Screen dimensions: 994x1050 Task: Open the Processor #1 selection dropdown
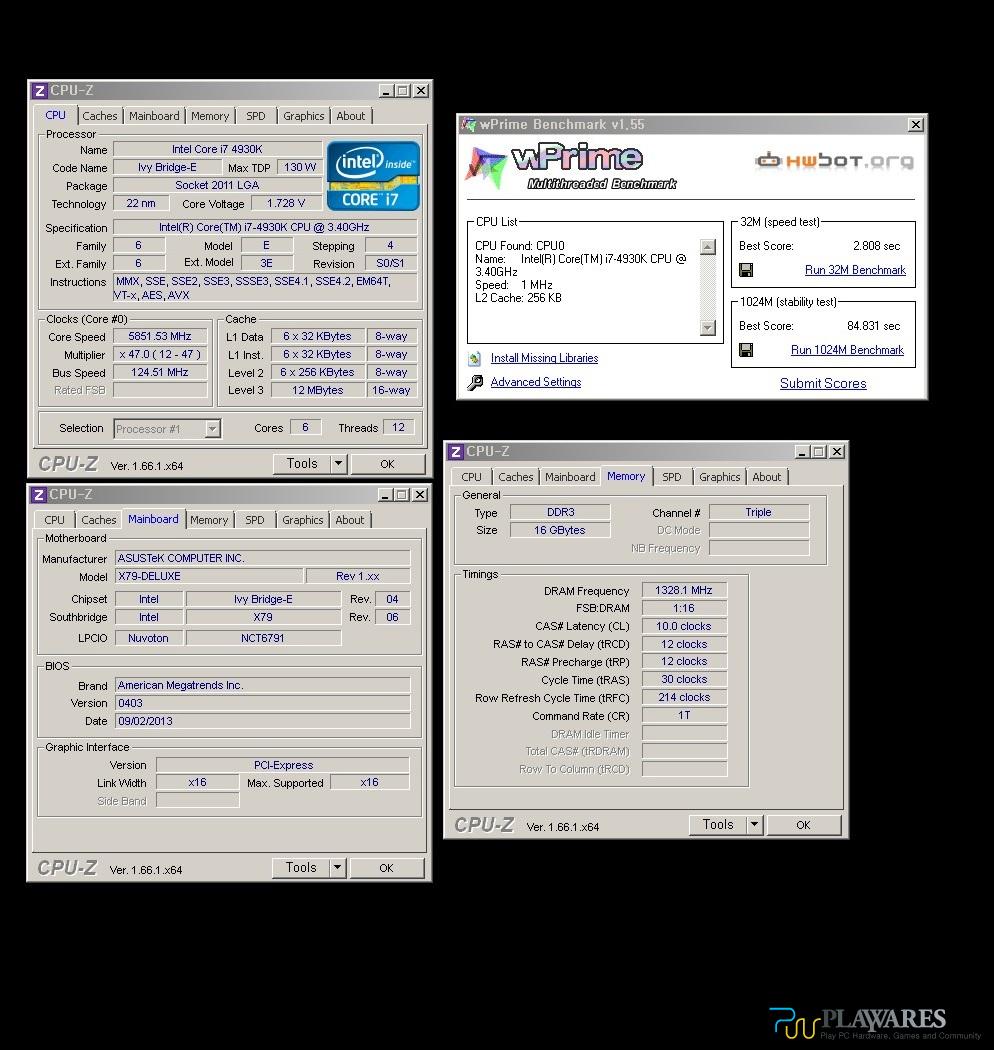click(x=212, y=429)
